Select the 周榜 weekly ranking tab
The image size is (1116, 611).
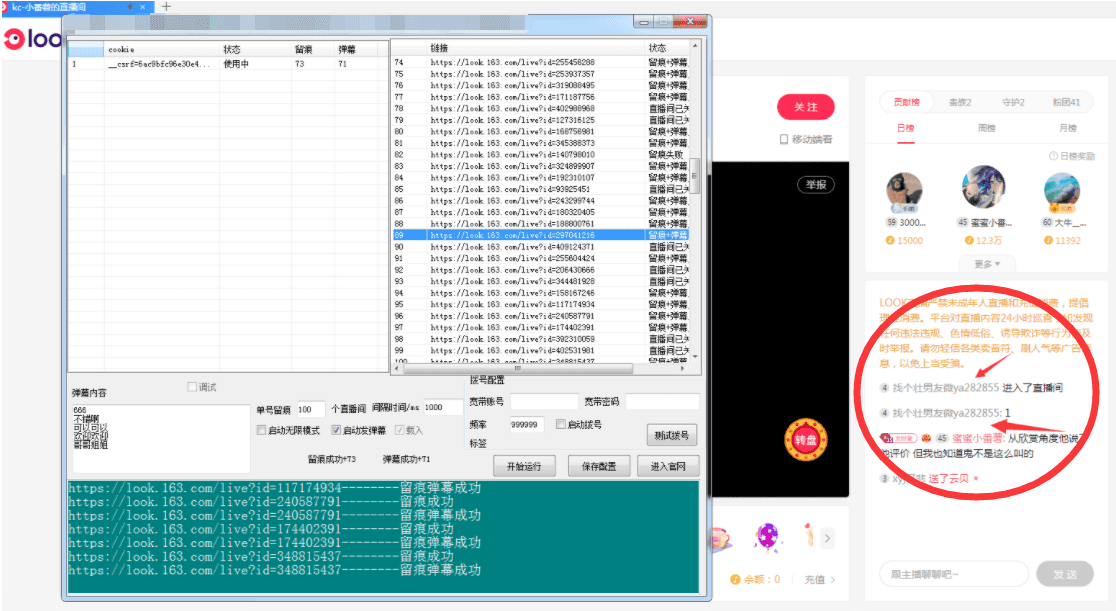coord(986,129)
